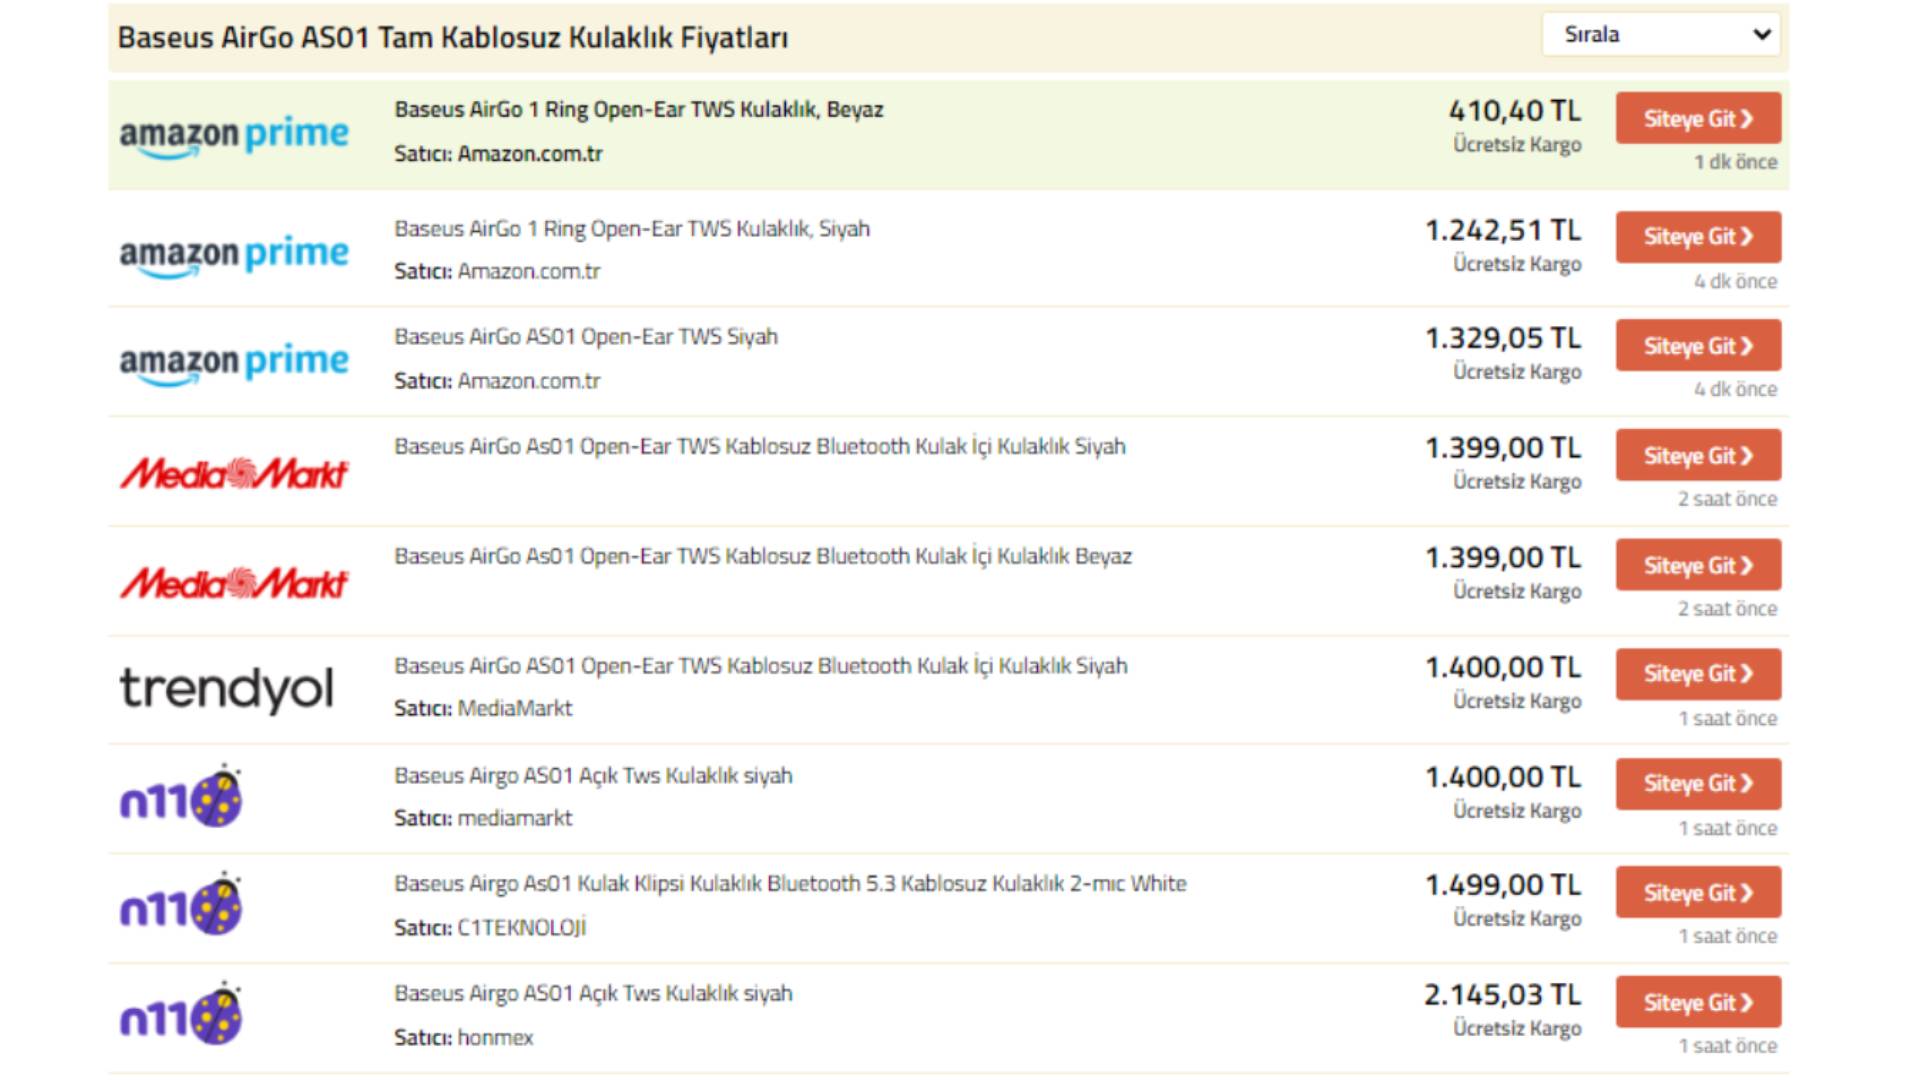Image resolution: width=1920 pixels, height=1080 pixels.
Task: Open Baseus AirGo AS01 Open-Ear TWS Siyah link
Action: (x=586, y=337)
